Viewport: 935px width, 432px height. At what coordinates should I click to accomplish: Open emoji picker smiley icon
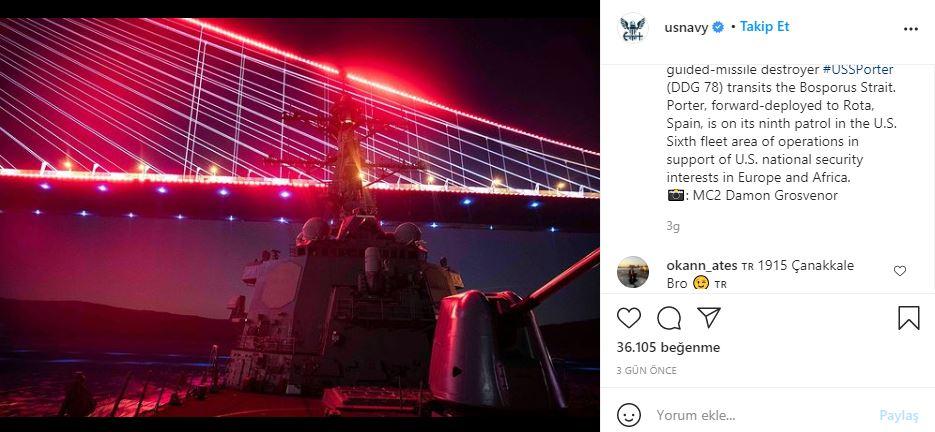(x=629, y=415)
